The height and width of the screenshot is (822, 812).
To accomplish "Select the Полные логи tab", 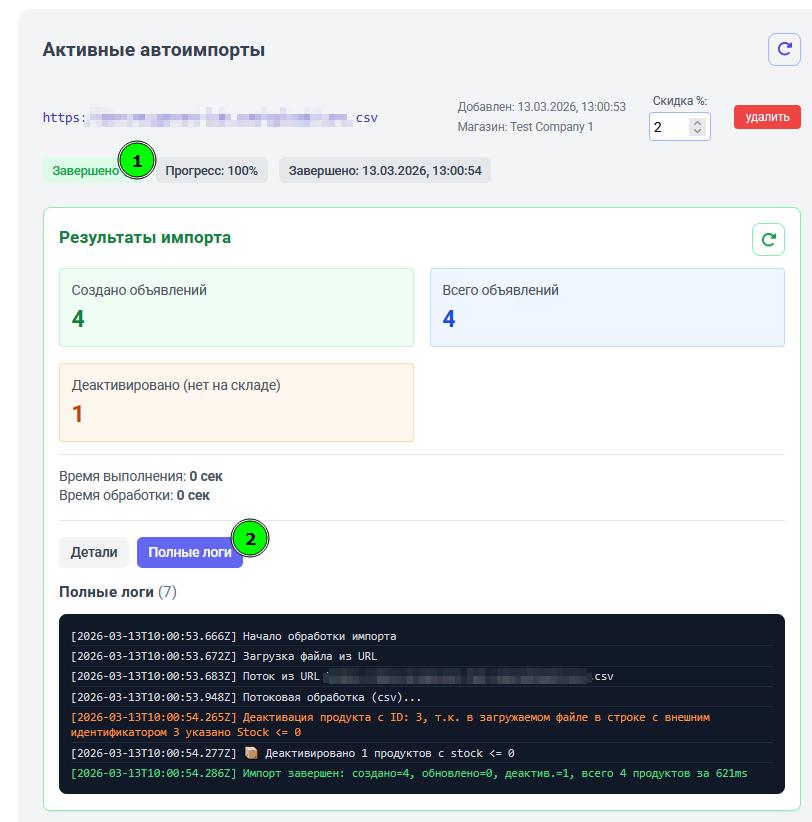I will click(x=190, y=551).
